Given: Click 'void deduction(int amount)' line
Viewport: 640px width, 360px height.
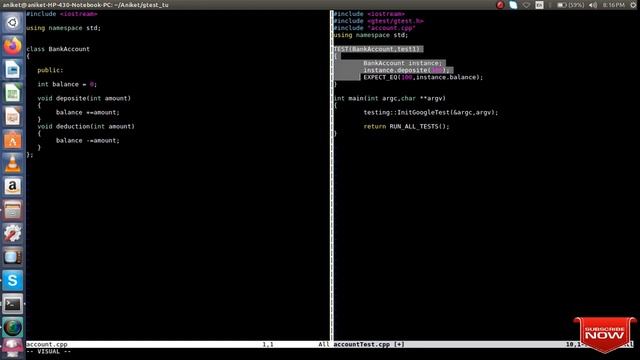Looking at the screenshot, I should tap(86, 127).
